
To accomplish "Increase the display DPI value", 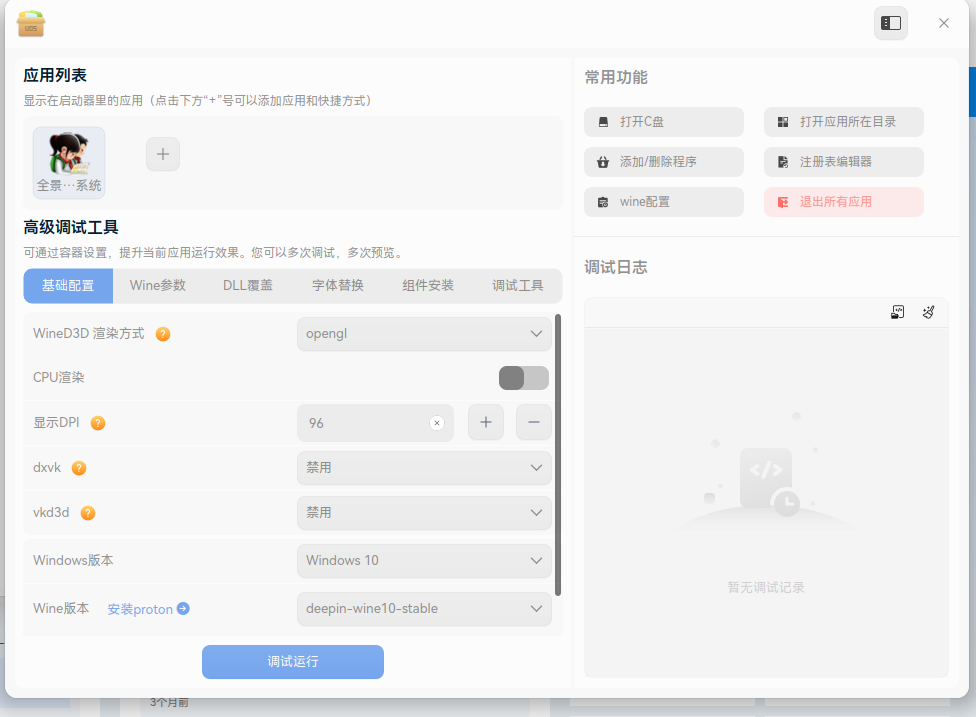I will [486, 422].
